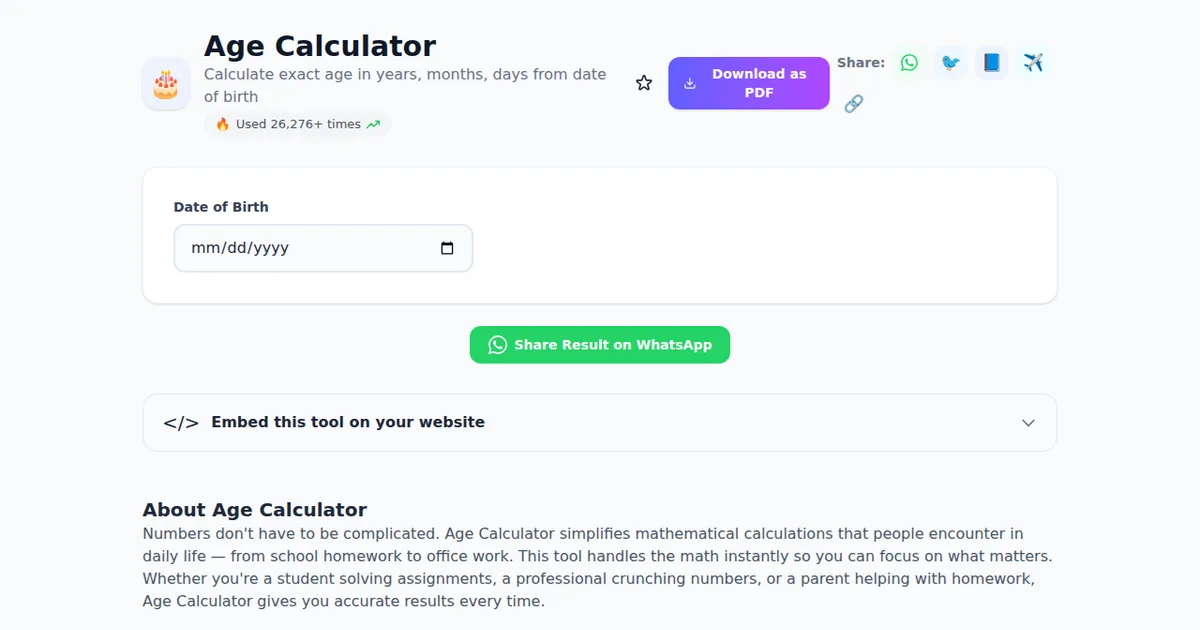Viewport: 1200px width, 630px height.
Task: Open the calendar date picker icon
Action: (x=447, y=248)
